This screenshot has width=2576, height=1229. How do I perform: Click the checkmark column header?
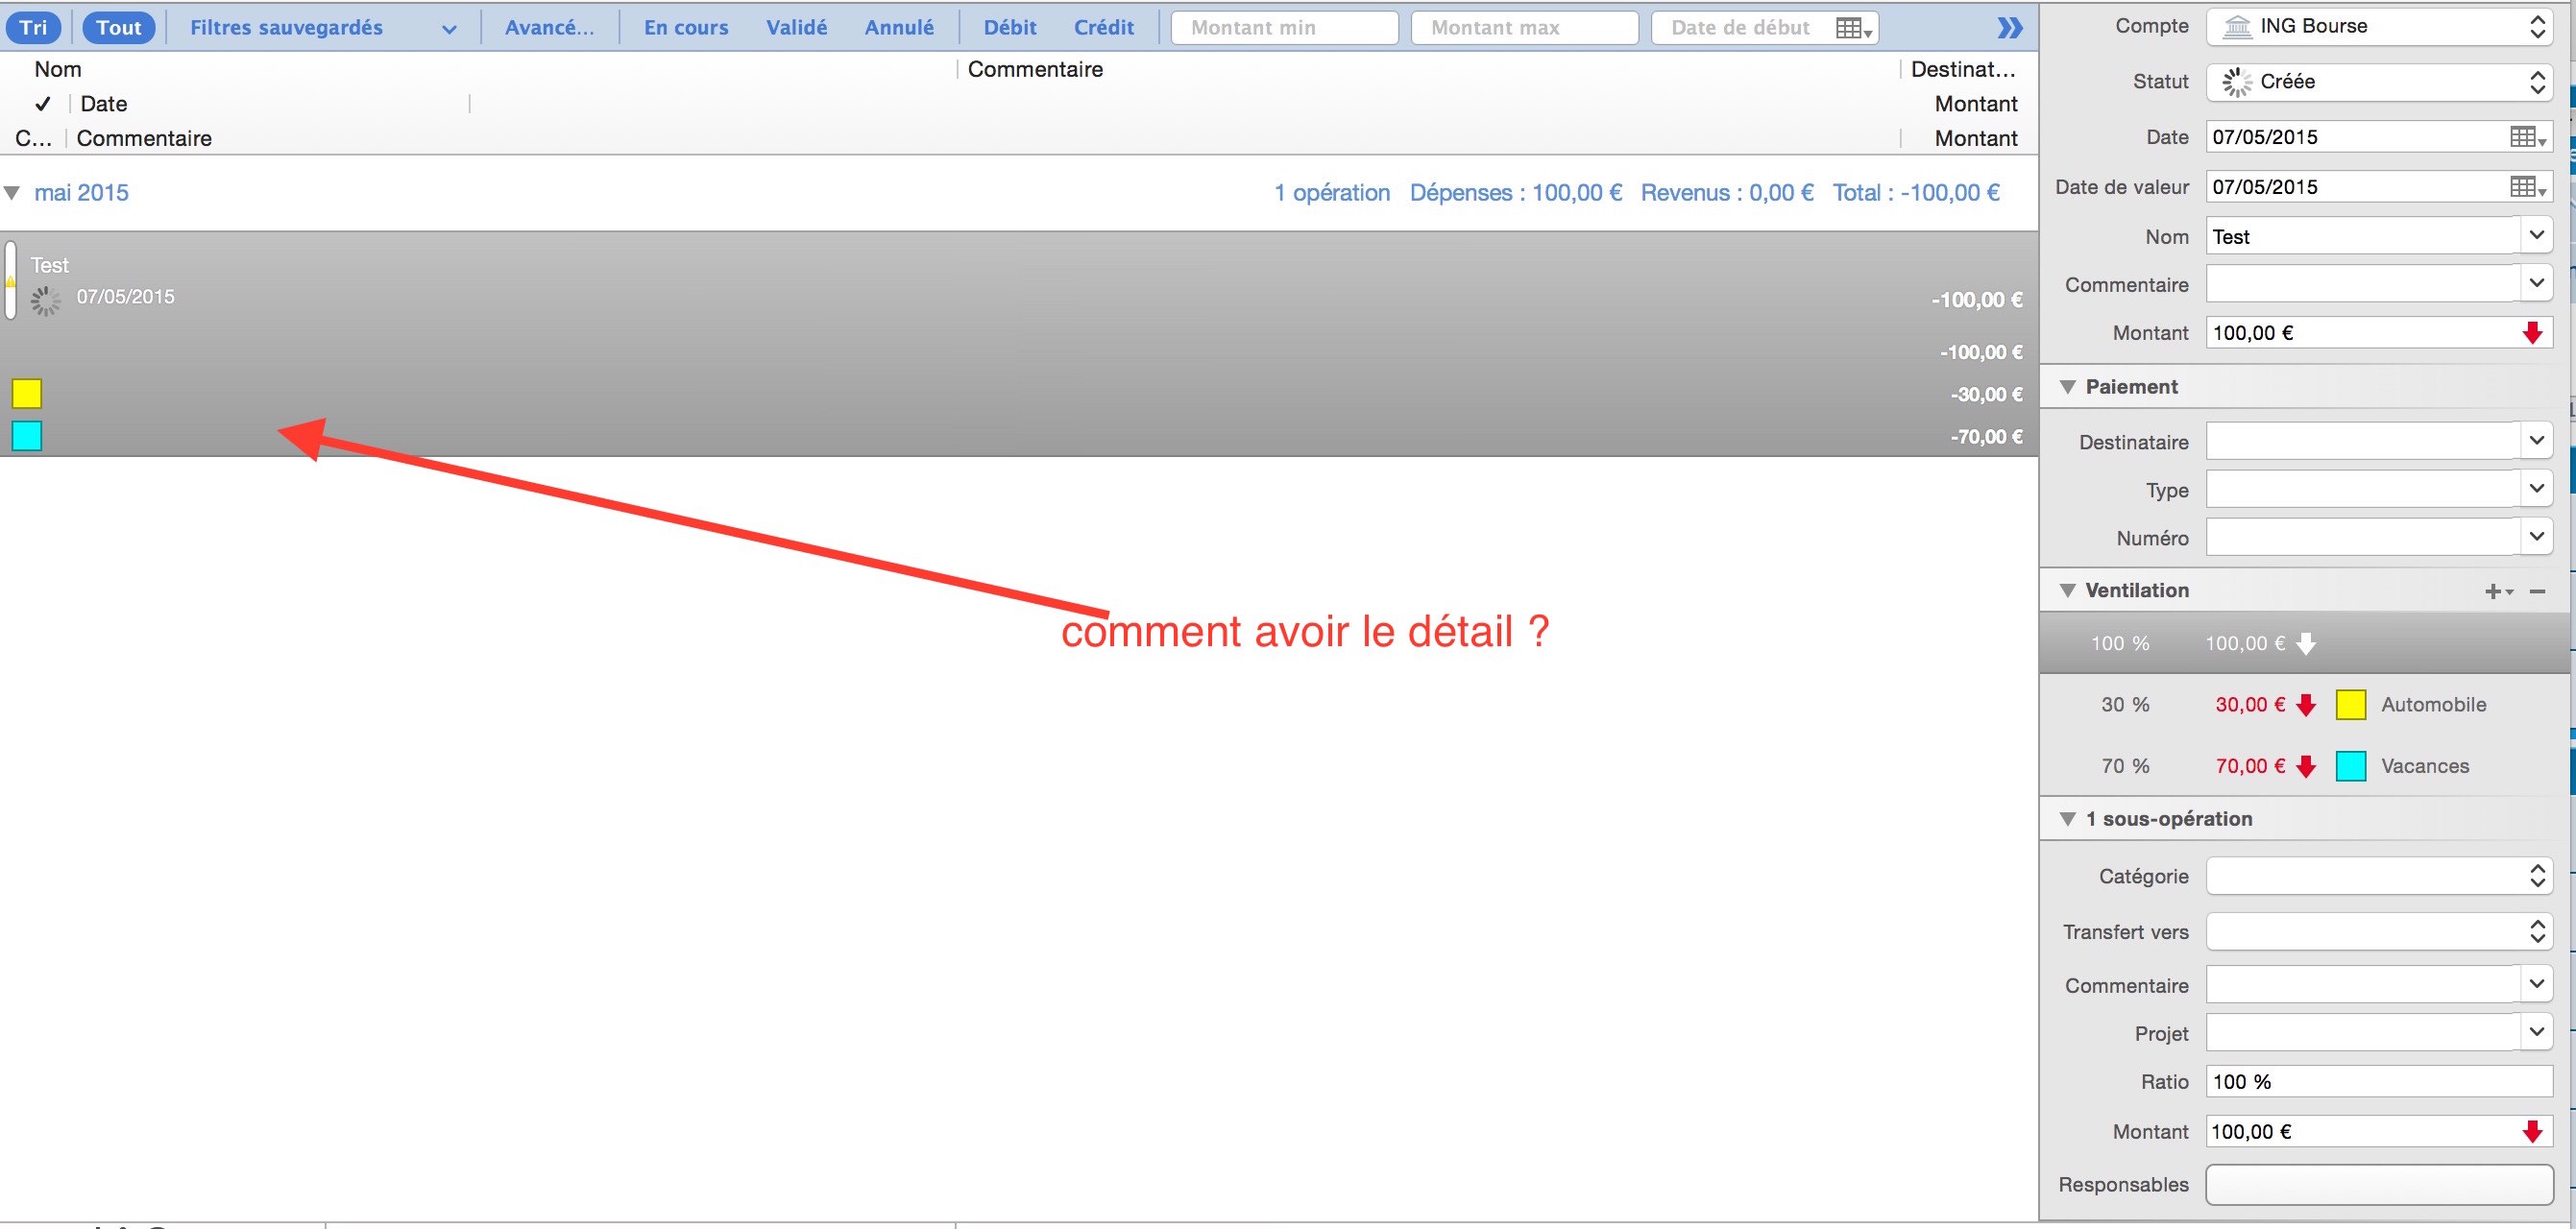coord(42,104)
